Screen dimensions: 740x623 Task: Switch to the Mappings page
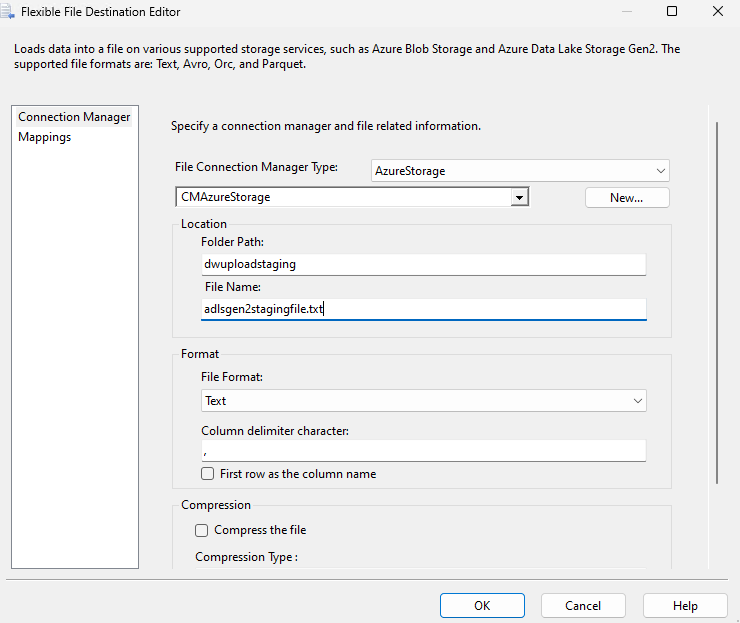[45, 137]
